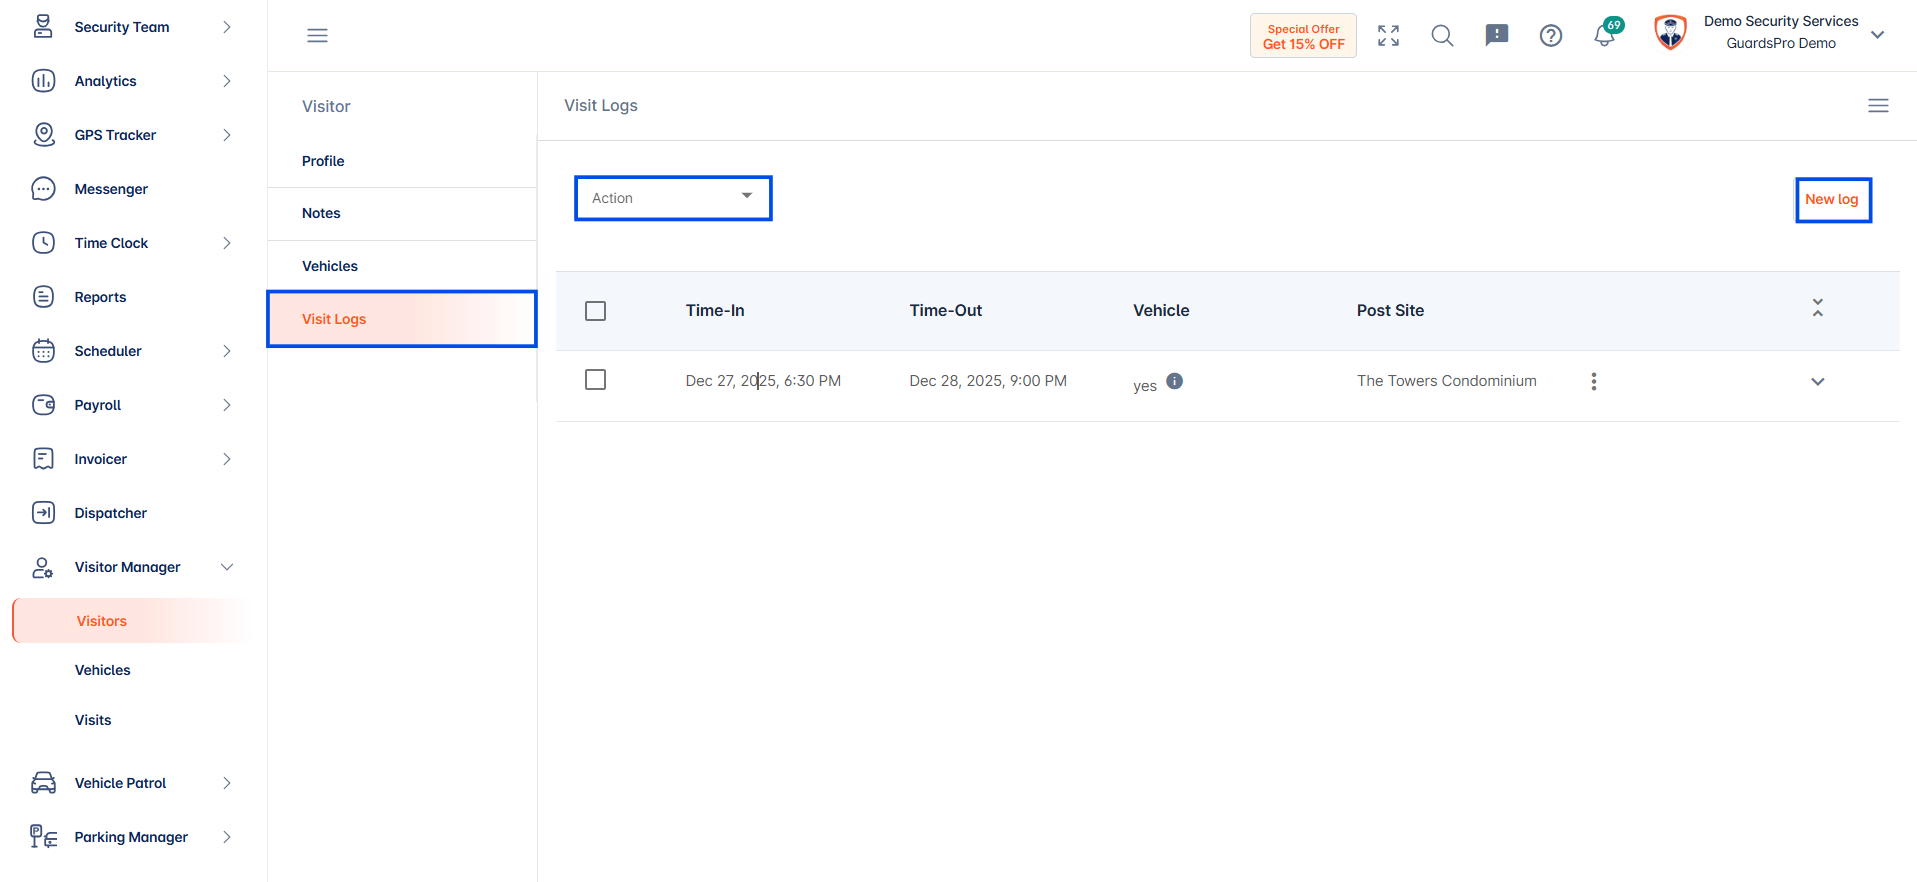Screen dimensions: 1917x882
Task: Click the Post Site column header
Action: (x=1390, y=311)
